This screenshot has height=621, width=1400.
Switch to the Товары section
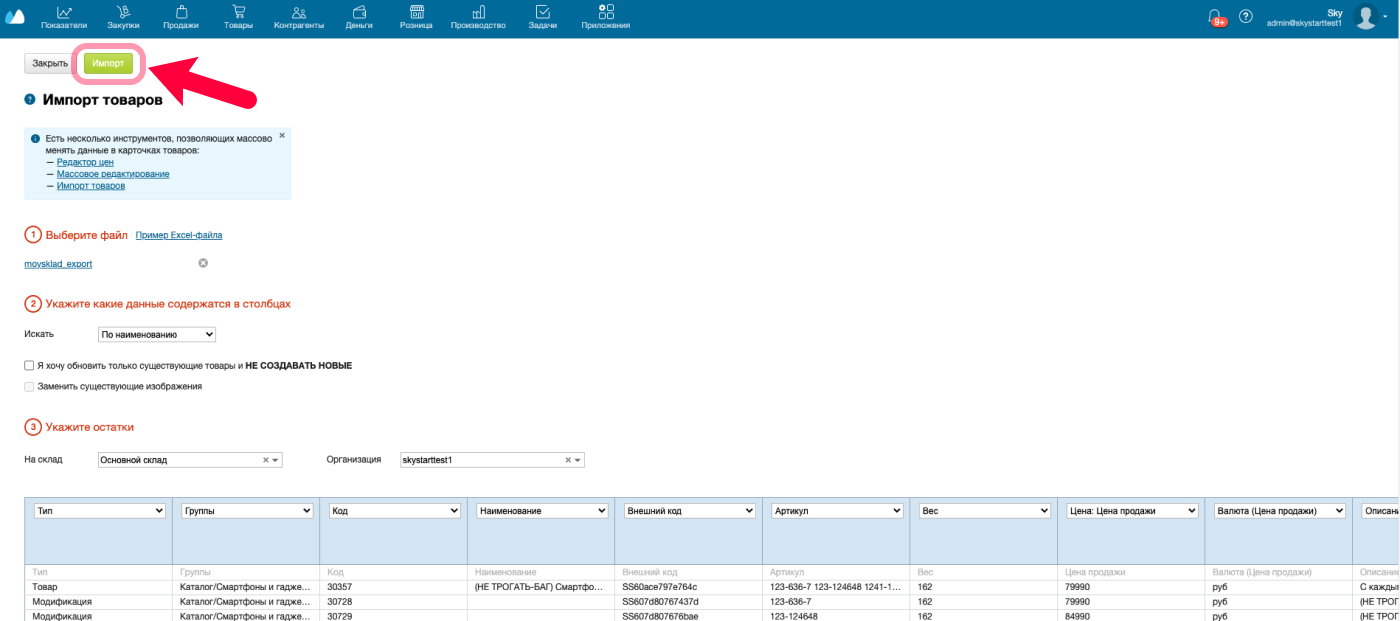(239, 17)
